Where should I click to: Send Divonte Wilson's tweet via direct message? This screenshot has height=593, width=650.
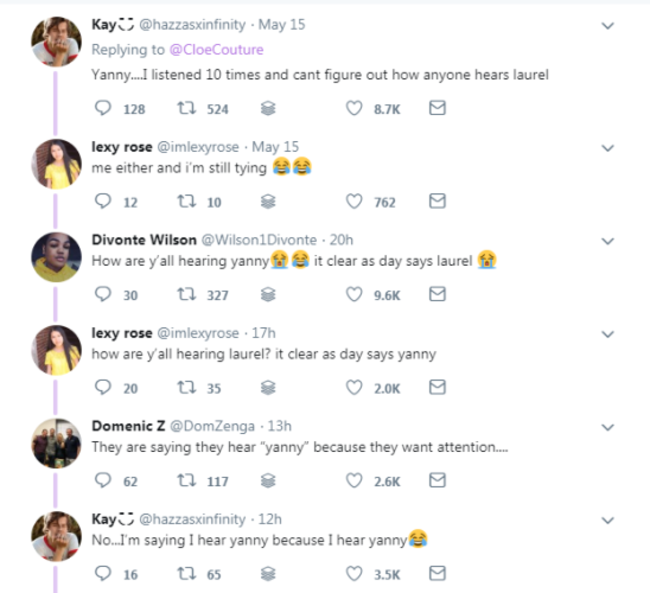coord(437,294)
